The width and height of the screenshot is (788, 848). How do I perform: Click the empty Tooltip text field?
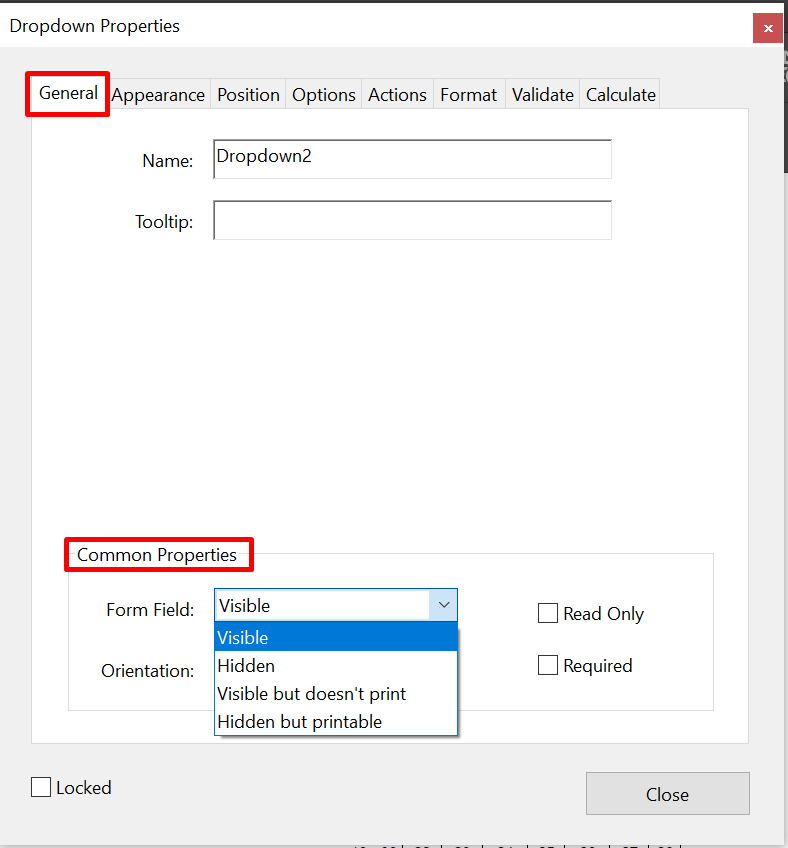click(412, 220)
